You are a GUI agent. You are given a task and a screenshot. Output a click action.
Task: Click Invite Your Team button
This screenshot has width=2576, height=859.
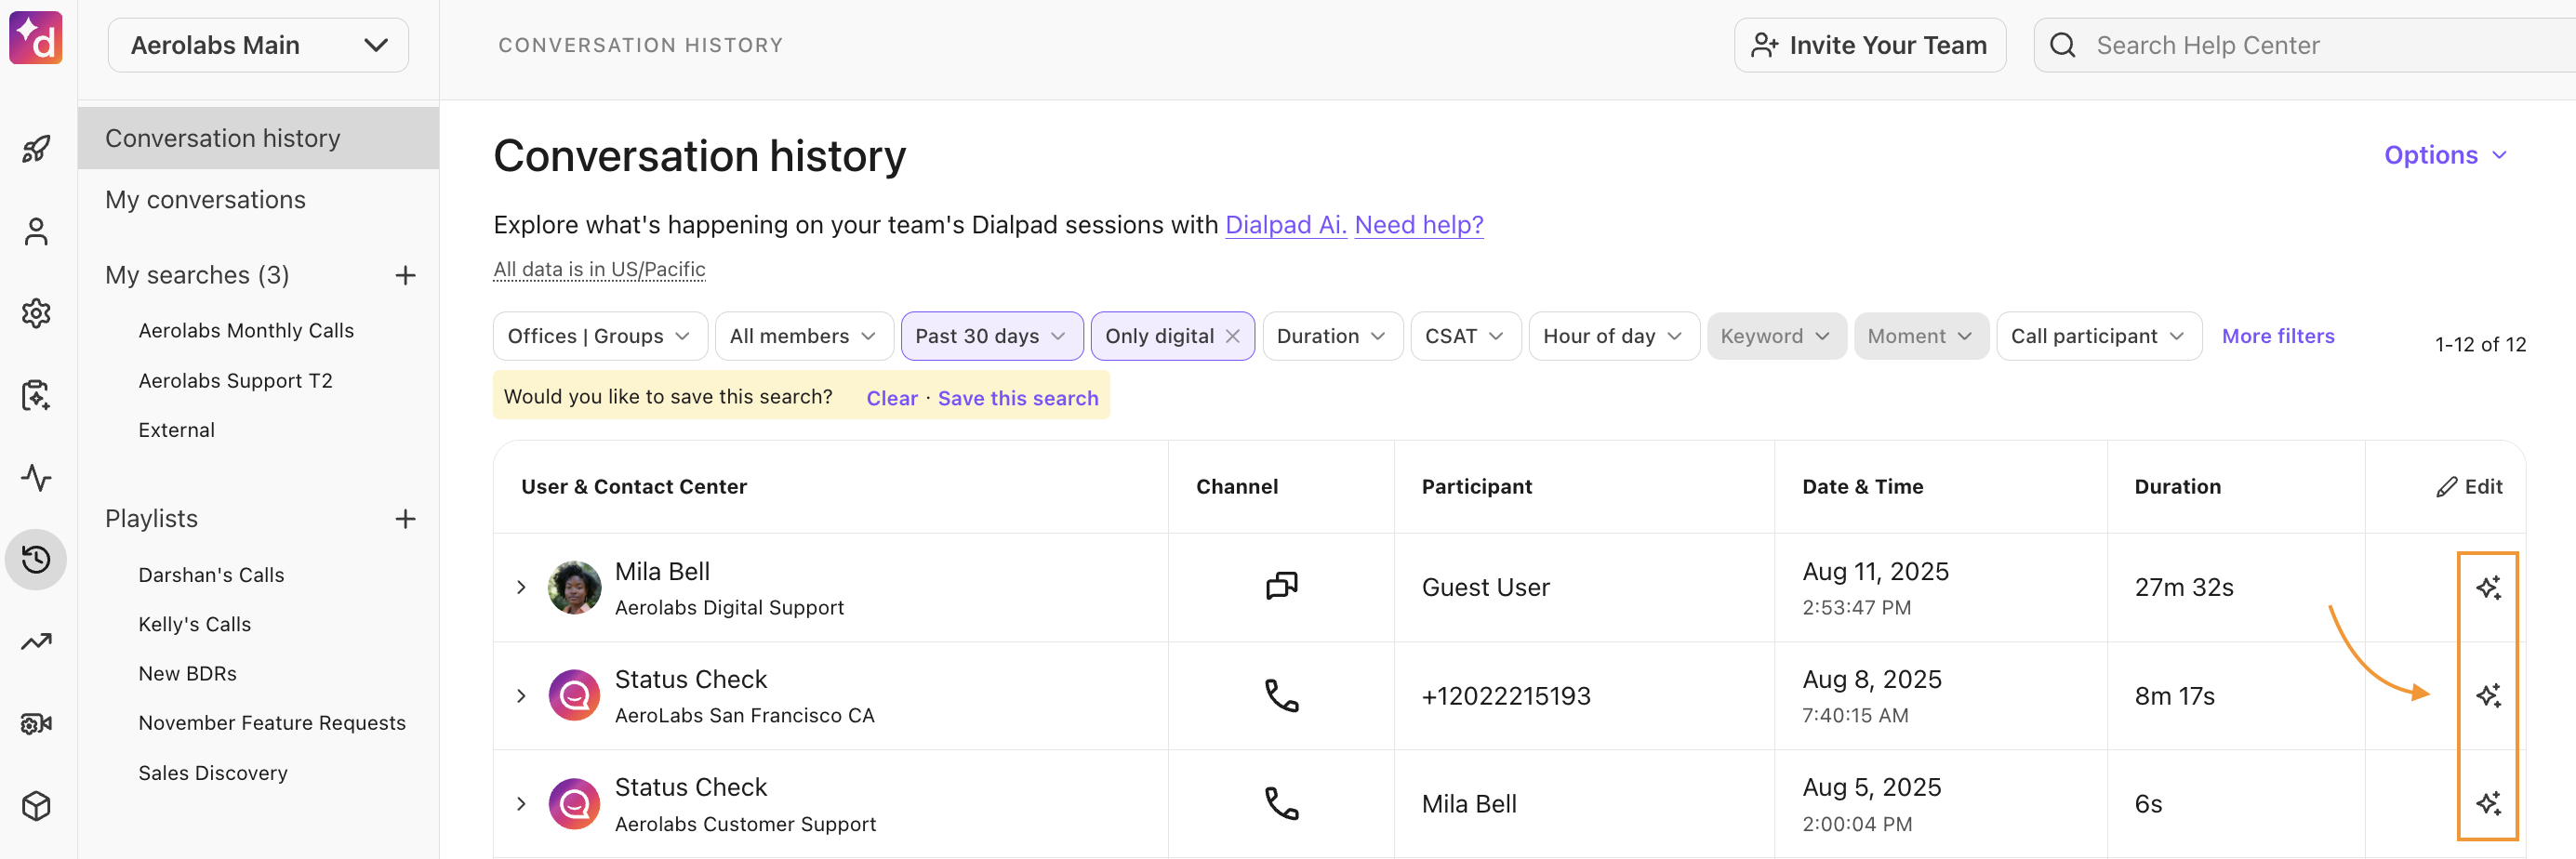(1869, 45)
